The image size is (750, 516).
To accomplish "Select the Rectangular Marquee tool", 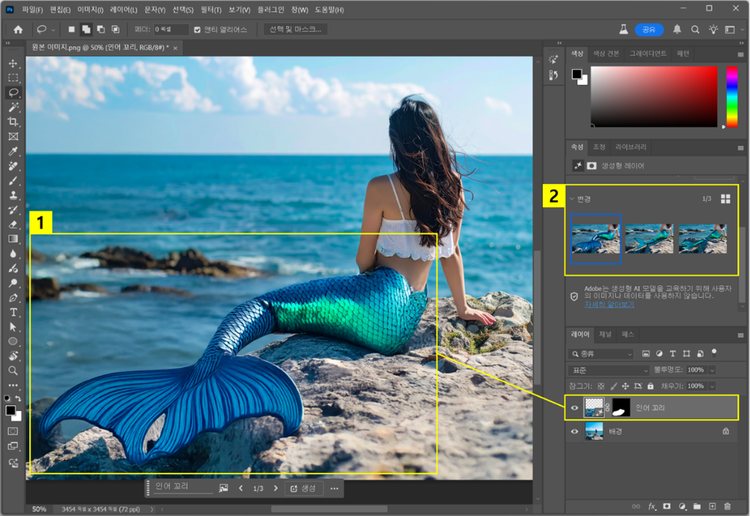I will point(13,77).
